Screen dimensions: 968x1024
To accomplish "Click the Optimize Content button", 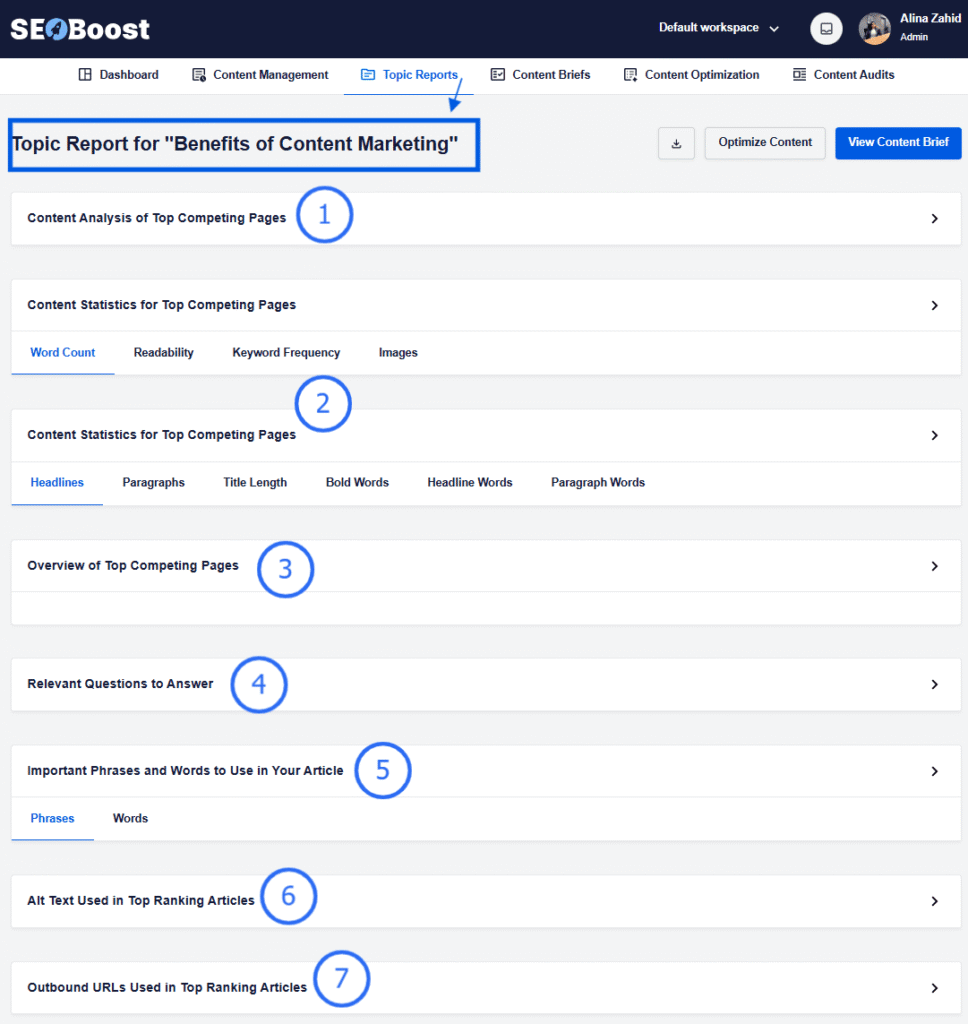I will coord(764,143).
